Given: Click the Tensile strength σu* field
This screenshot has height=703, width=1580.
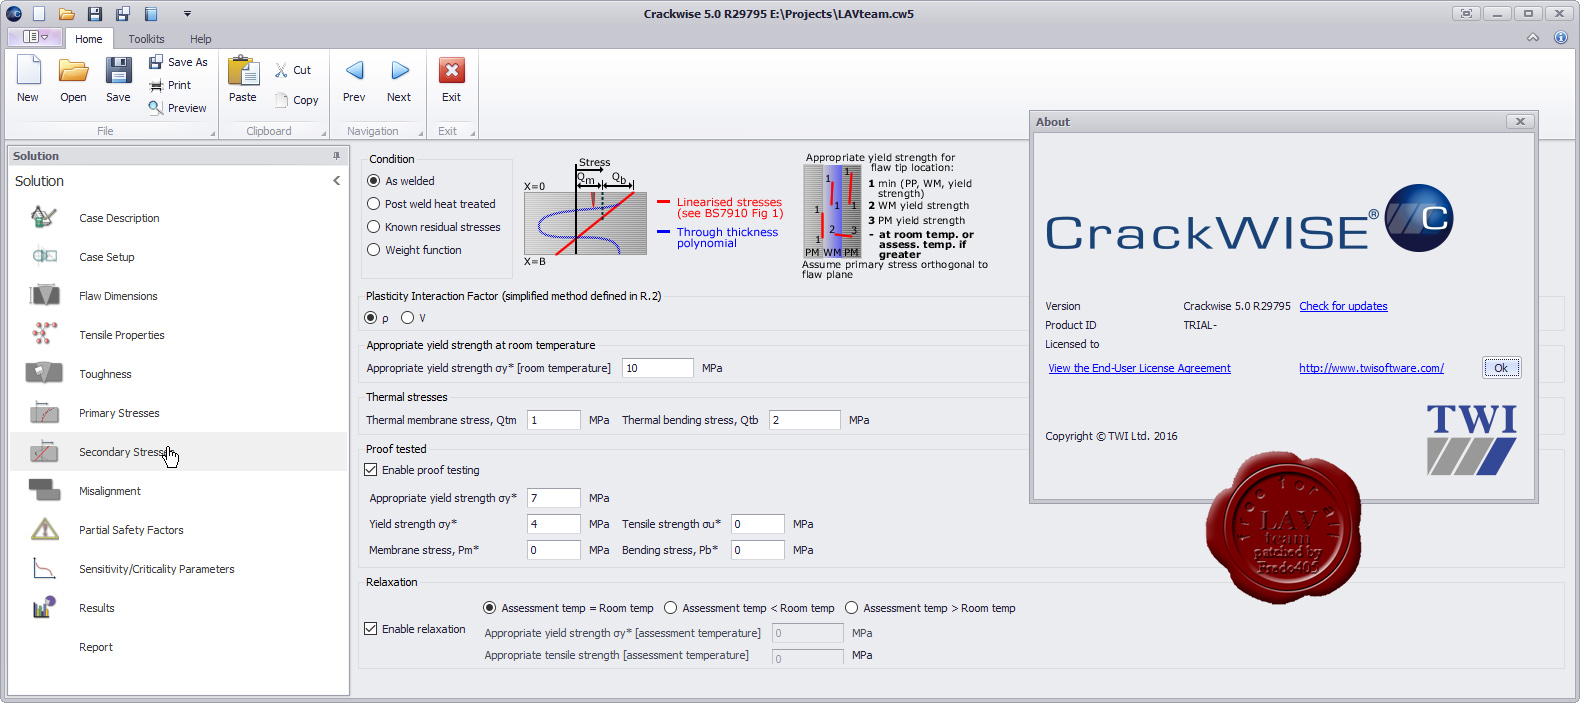Looking at the screenshot, I should coord(758,524).
